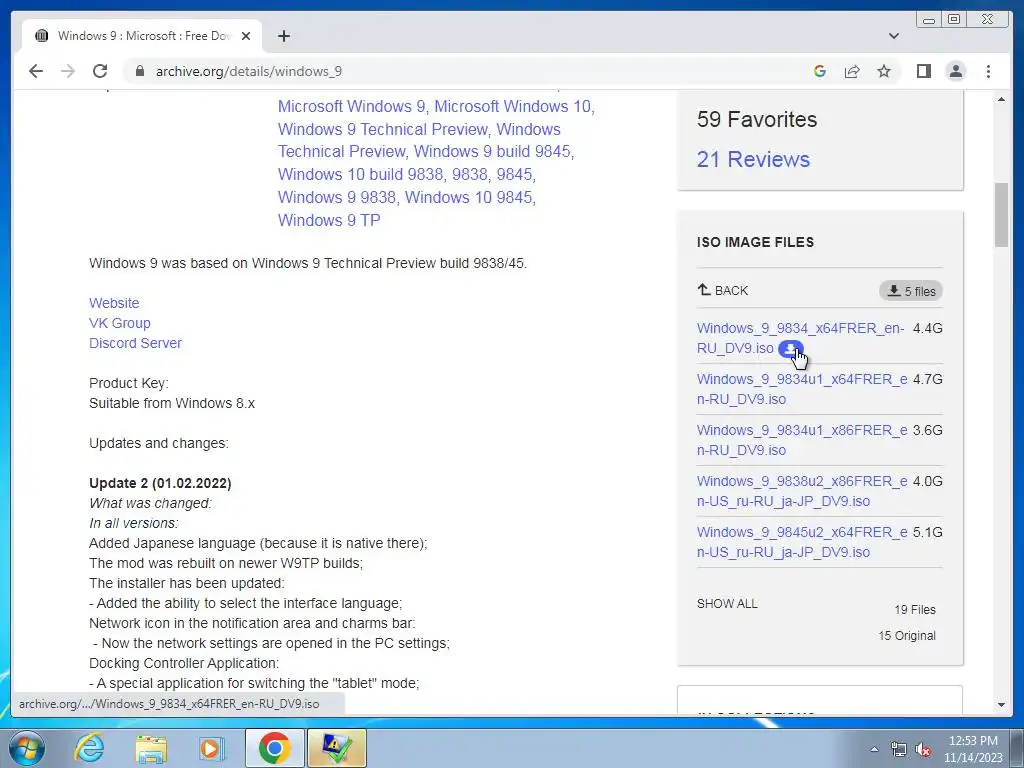This screenshot has width=1024, height=768.
Task: Toggle the browser side panel icon
Action: pos(923,71)
